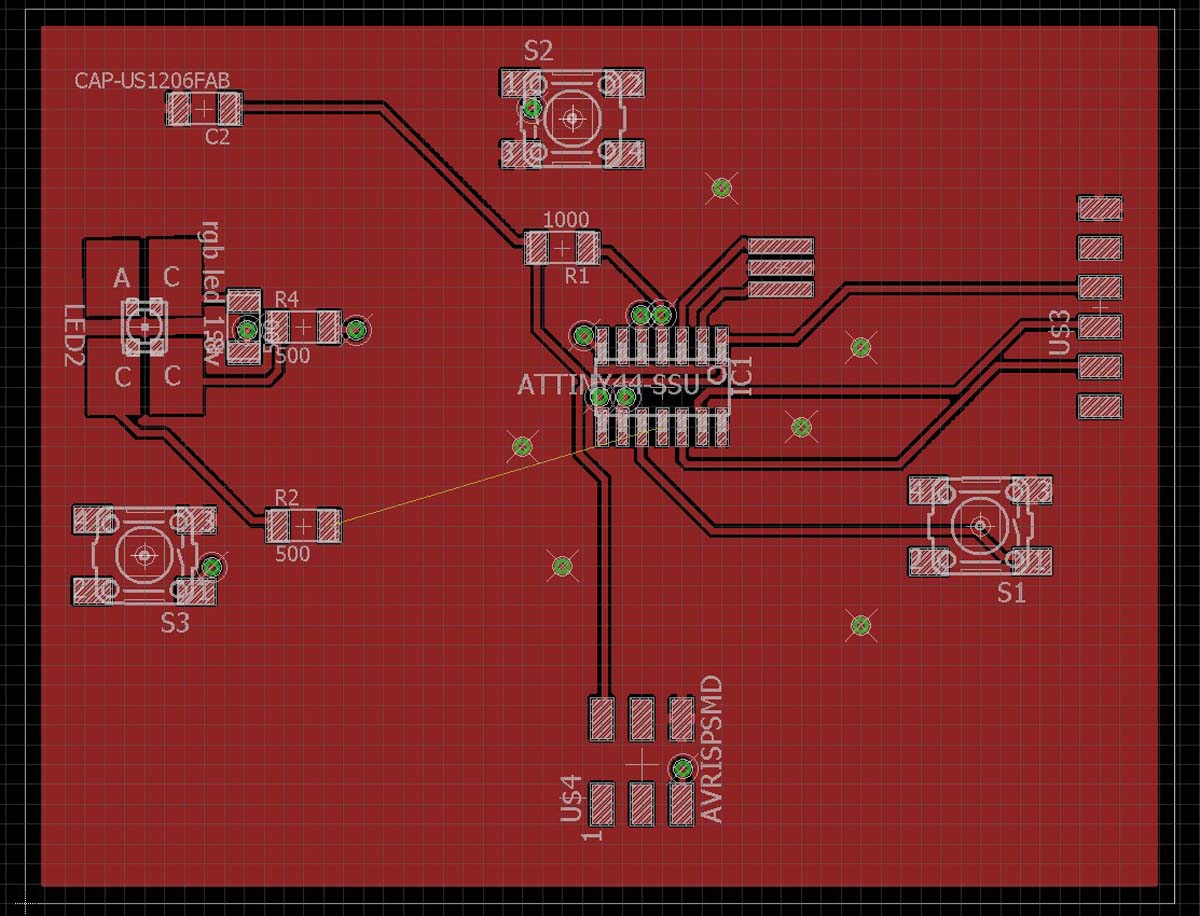The image size is (1200, 916).
Task: Select the CAP-US1206FAB label text
Action: coord(155,80)
